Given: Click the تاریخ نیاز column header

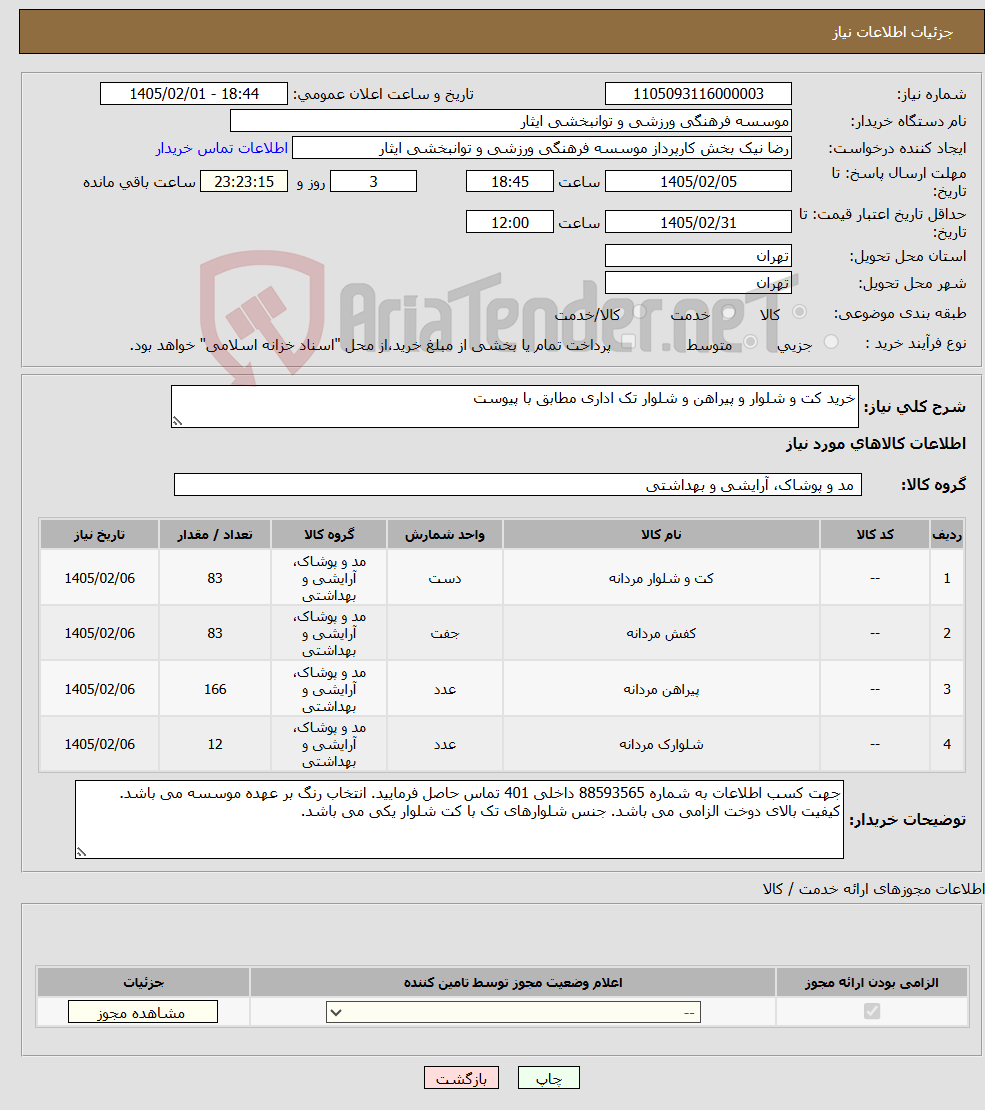Looking at the screenshot, I should point(99,534).
